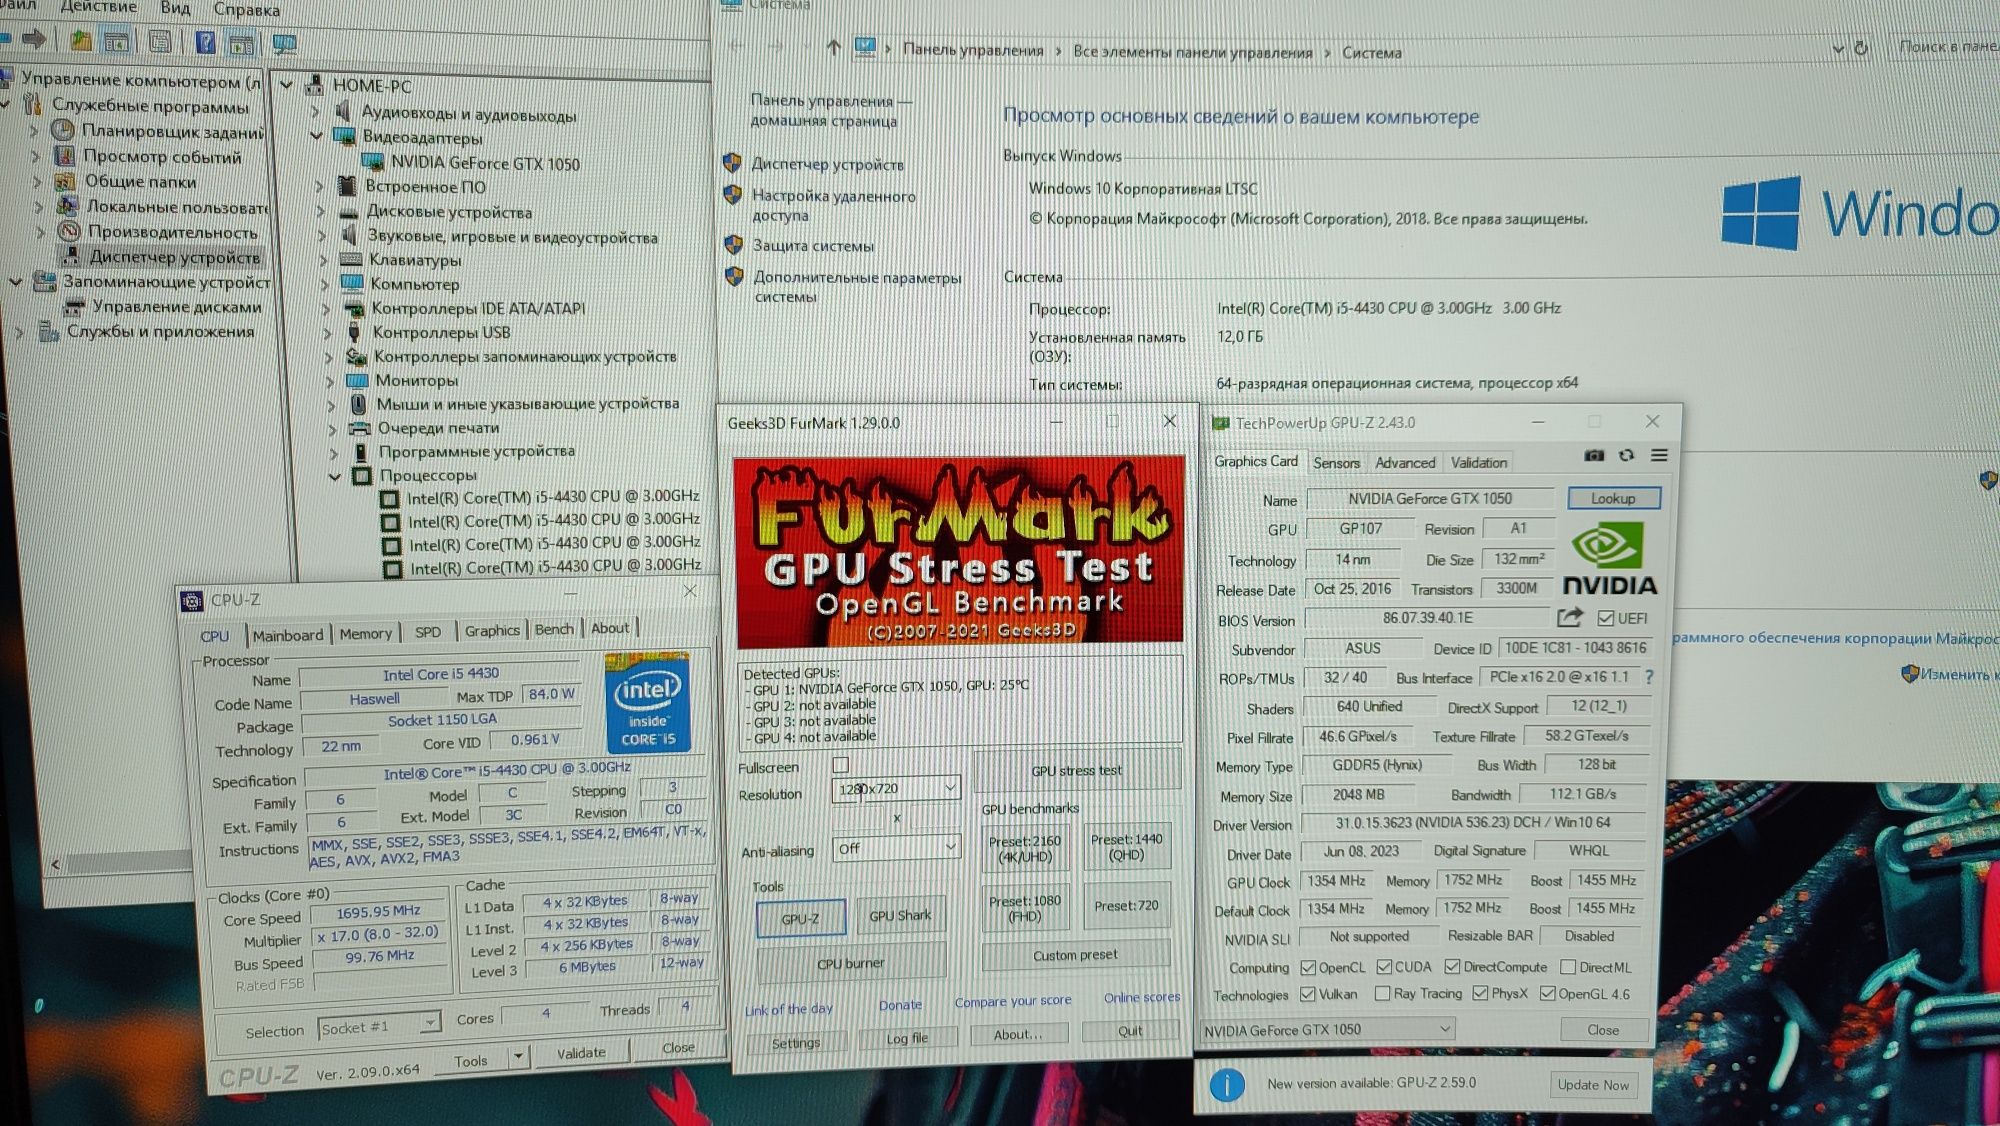The height and width of the screenshot is (1126, 2000).
Task: Click the Scan for hardware changes monitor icon
Action: [x=285, y=44]
